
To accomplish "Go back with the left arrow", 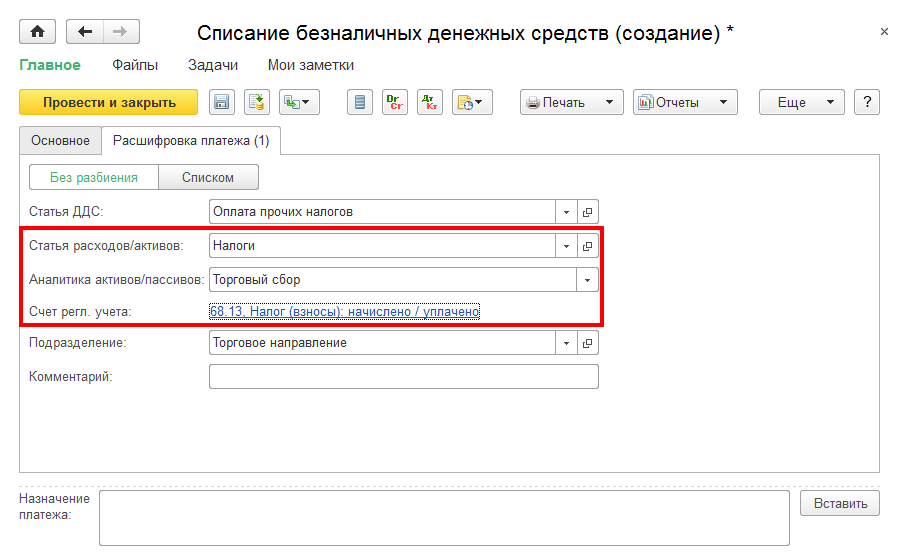I will tap(85, 32).
